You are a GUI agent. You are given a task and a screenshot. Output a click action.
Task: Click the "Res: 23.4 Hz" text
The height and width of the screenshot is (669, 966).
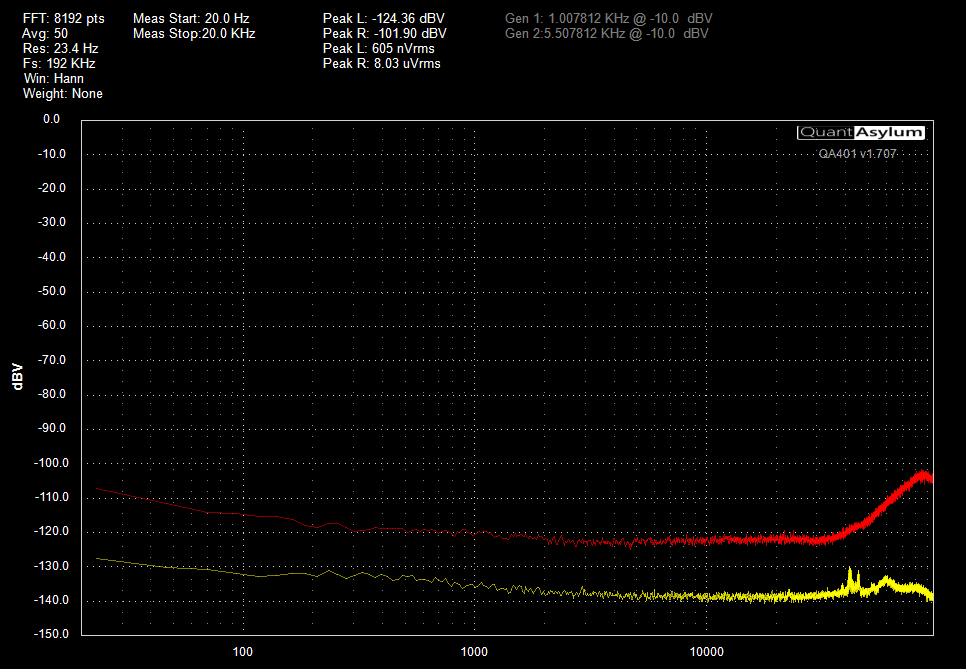pos(60,48)
